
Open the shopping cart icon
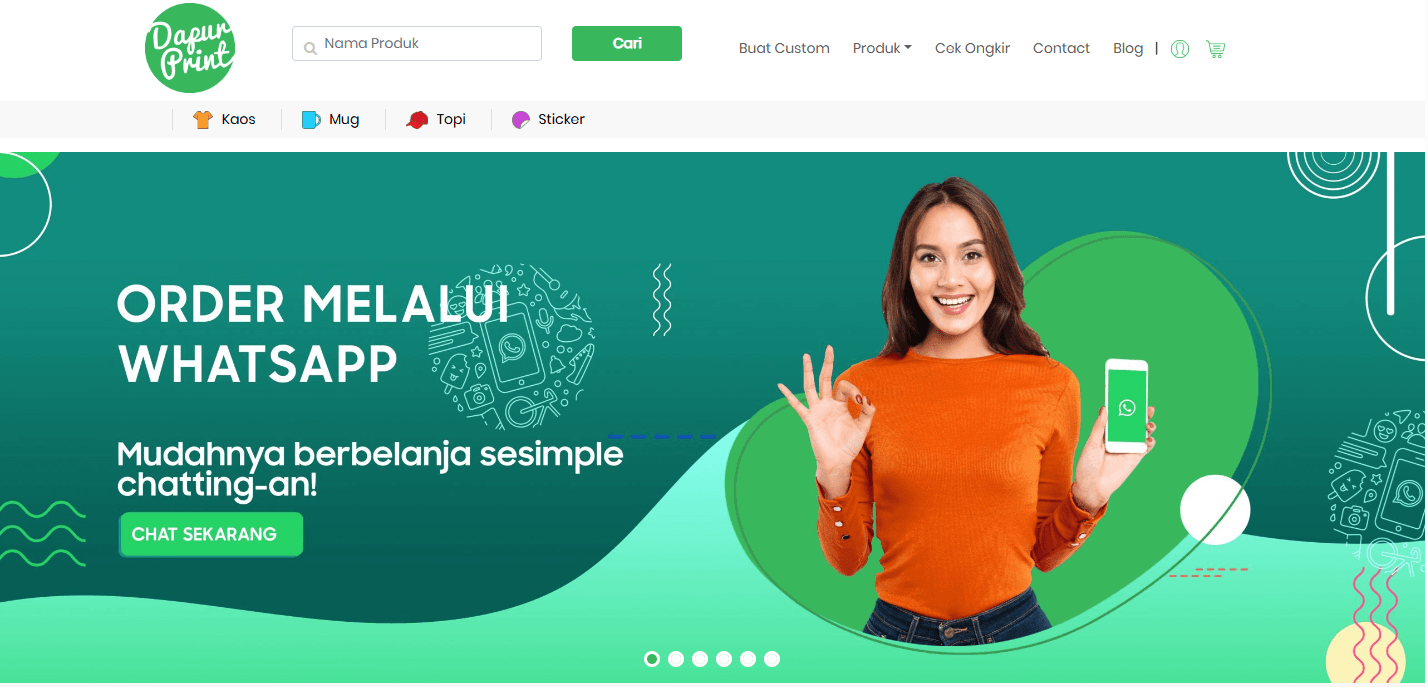[x=1215, y=48]
